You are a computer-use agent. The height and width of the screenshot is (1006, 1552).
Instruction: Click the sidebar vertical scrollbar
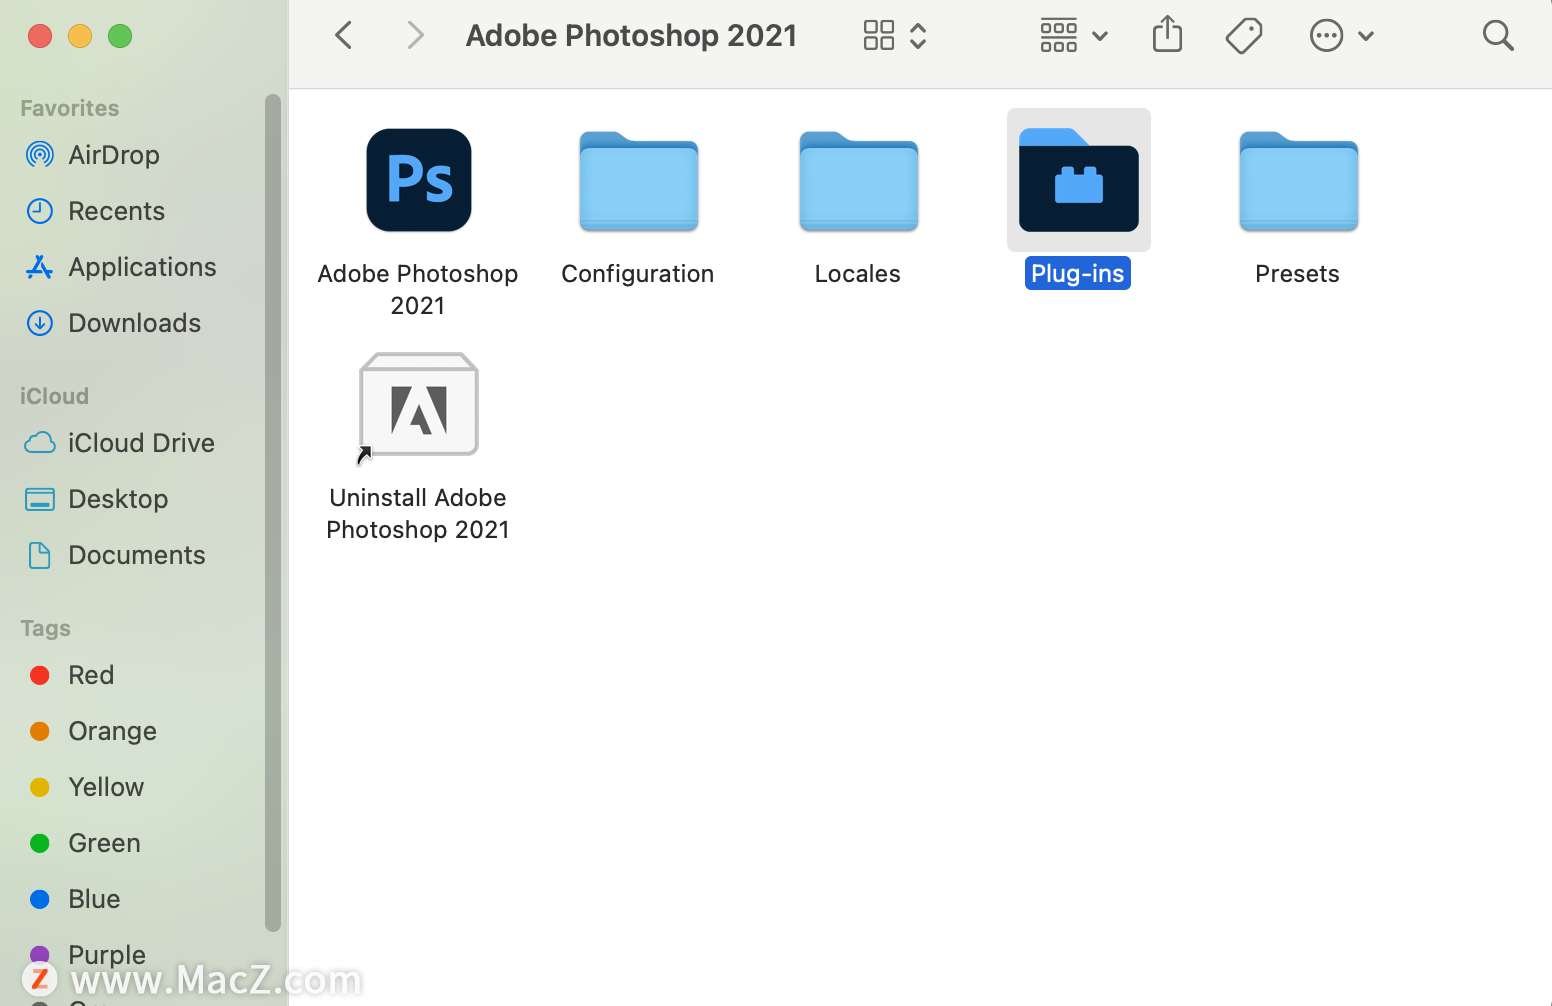(273, 512)
